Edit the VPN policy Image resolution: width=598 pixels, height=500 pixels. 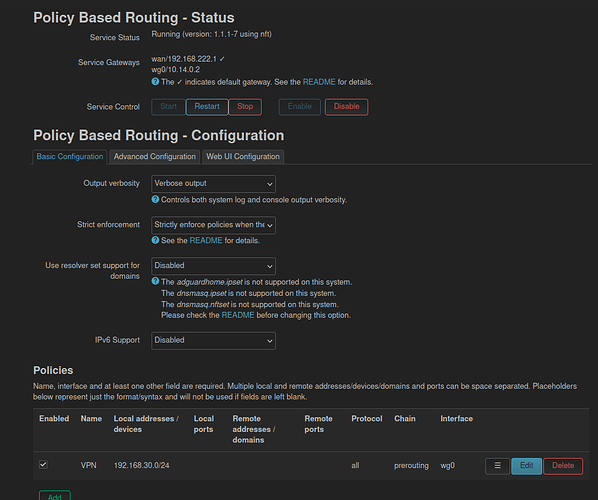coord(526,466)
